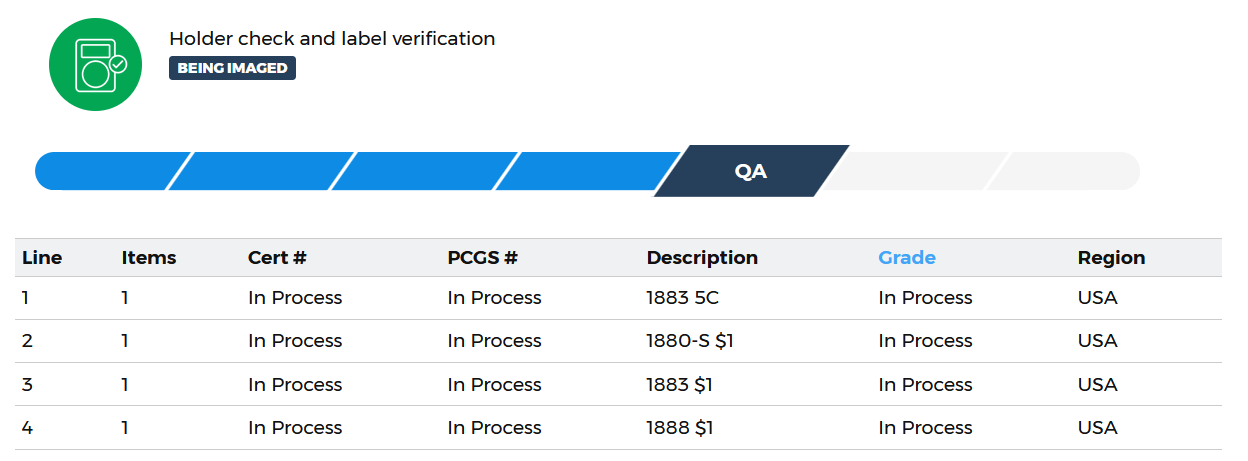Image resolution: width=1248 pixels, height=461 pixels.
Task: Click Holder check and label verification heading
Action: (332, 39)
